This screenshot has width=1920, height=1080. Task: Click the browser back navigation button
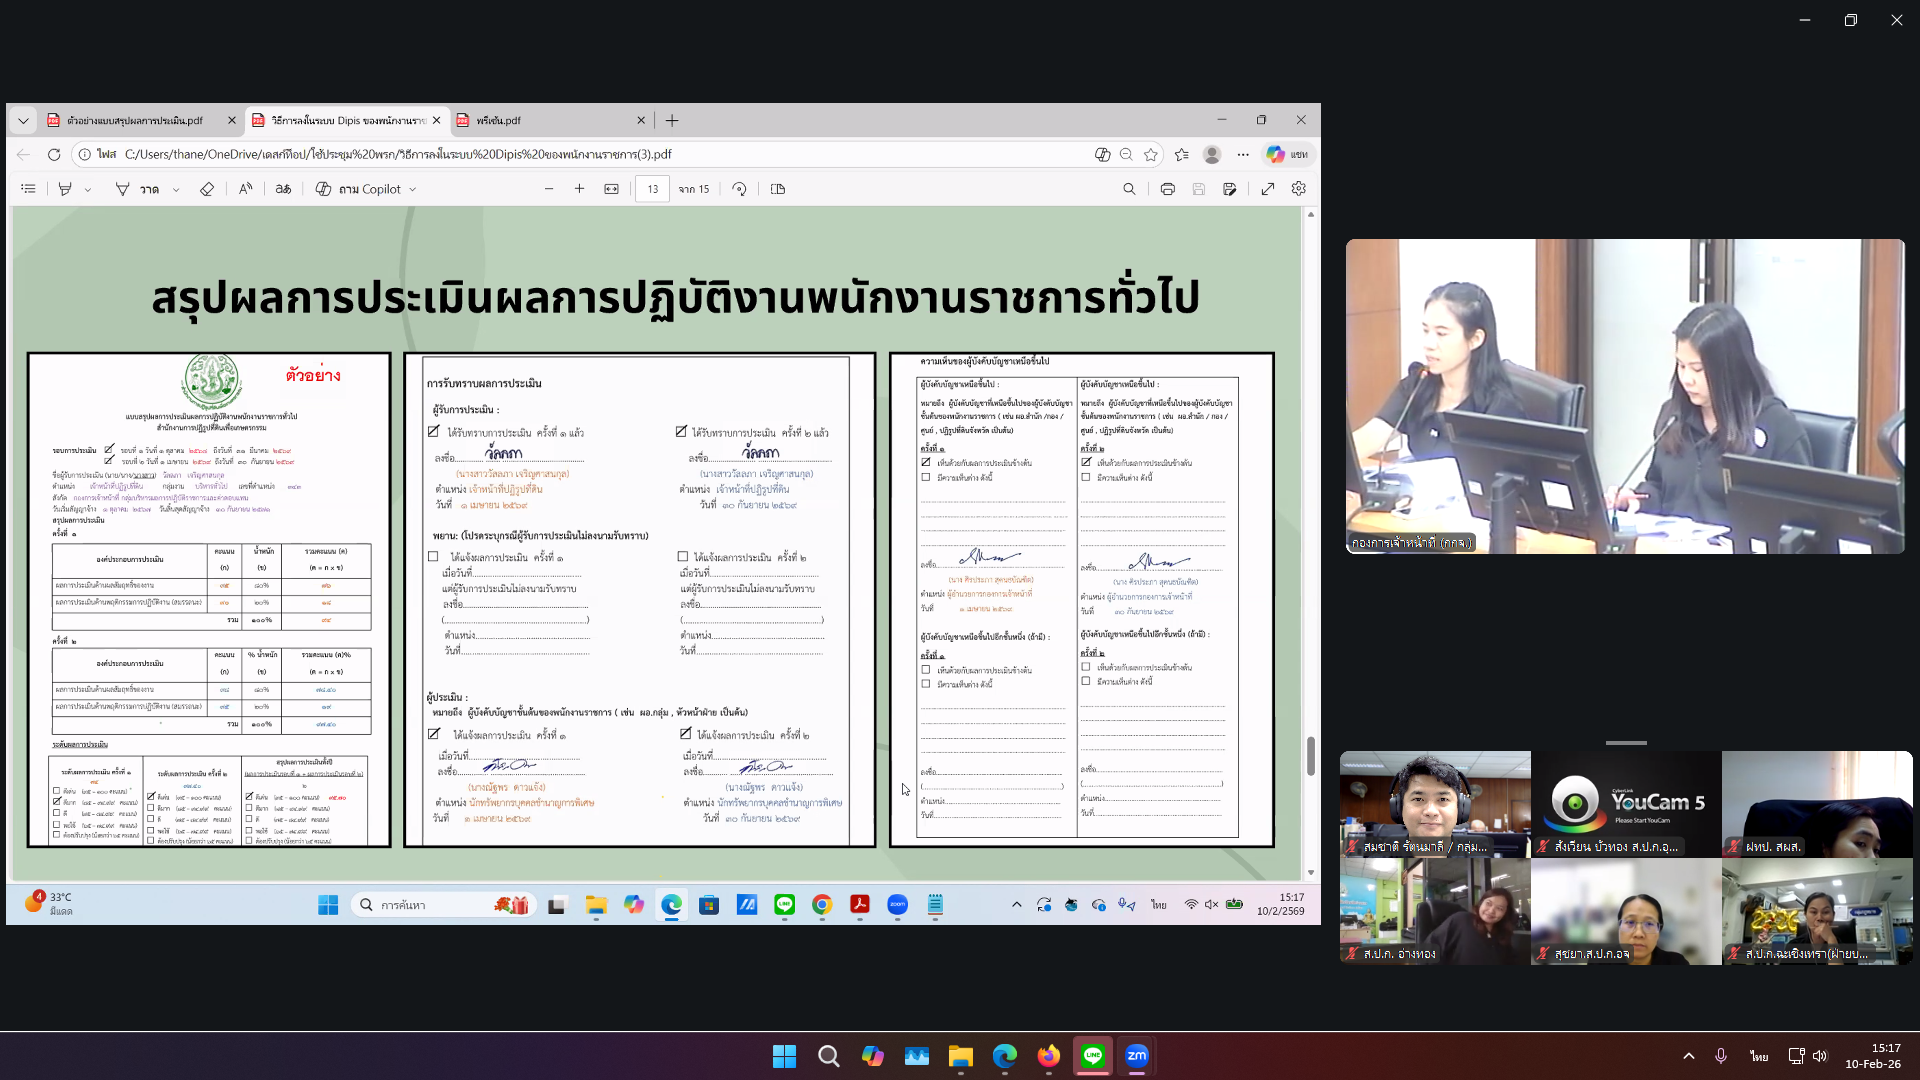[22, 154]
